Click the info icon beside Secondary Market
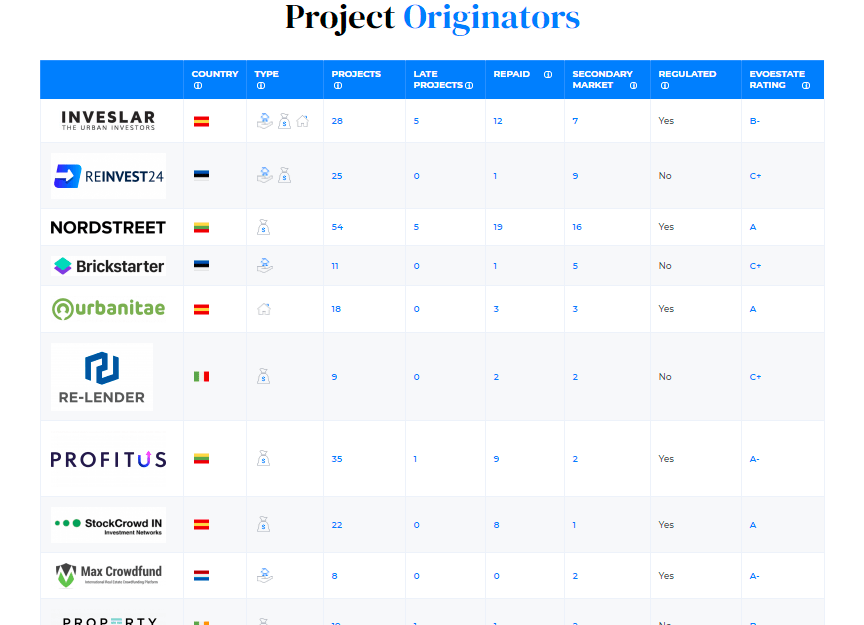Screen dimensions: 864x625 [633, 85]
